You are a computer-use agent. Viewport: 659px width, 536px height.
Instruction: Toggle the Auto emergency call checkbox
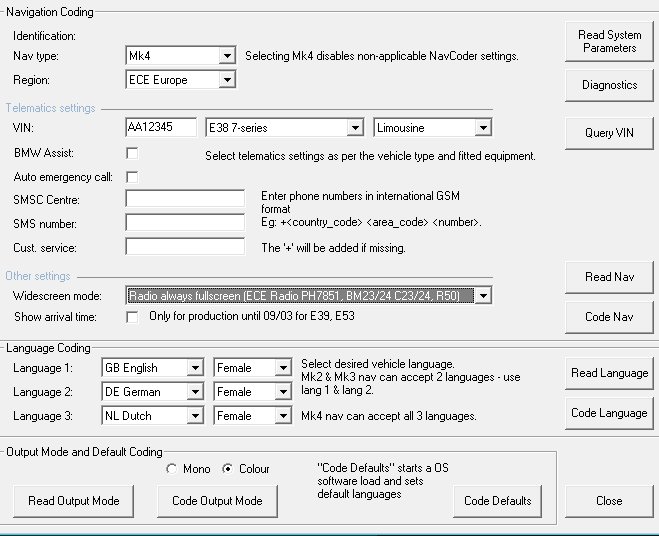pos(132,177)
